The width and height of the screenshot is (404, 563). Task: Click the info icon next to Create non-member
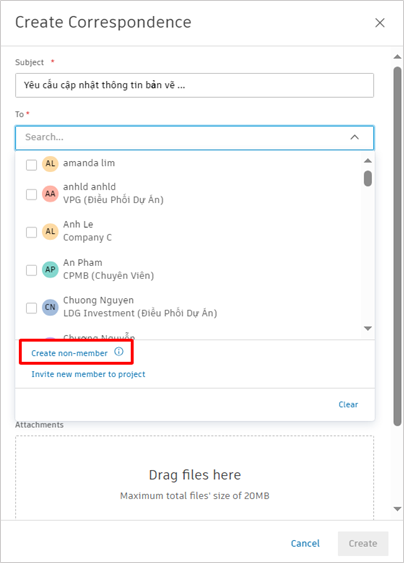(x=119, y=352)
